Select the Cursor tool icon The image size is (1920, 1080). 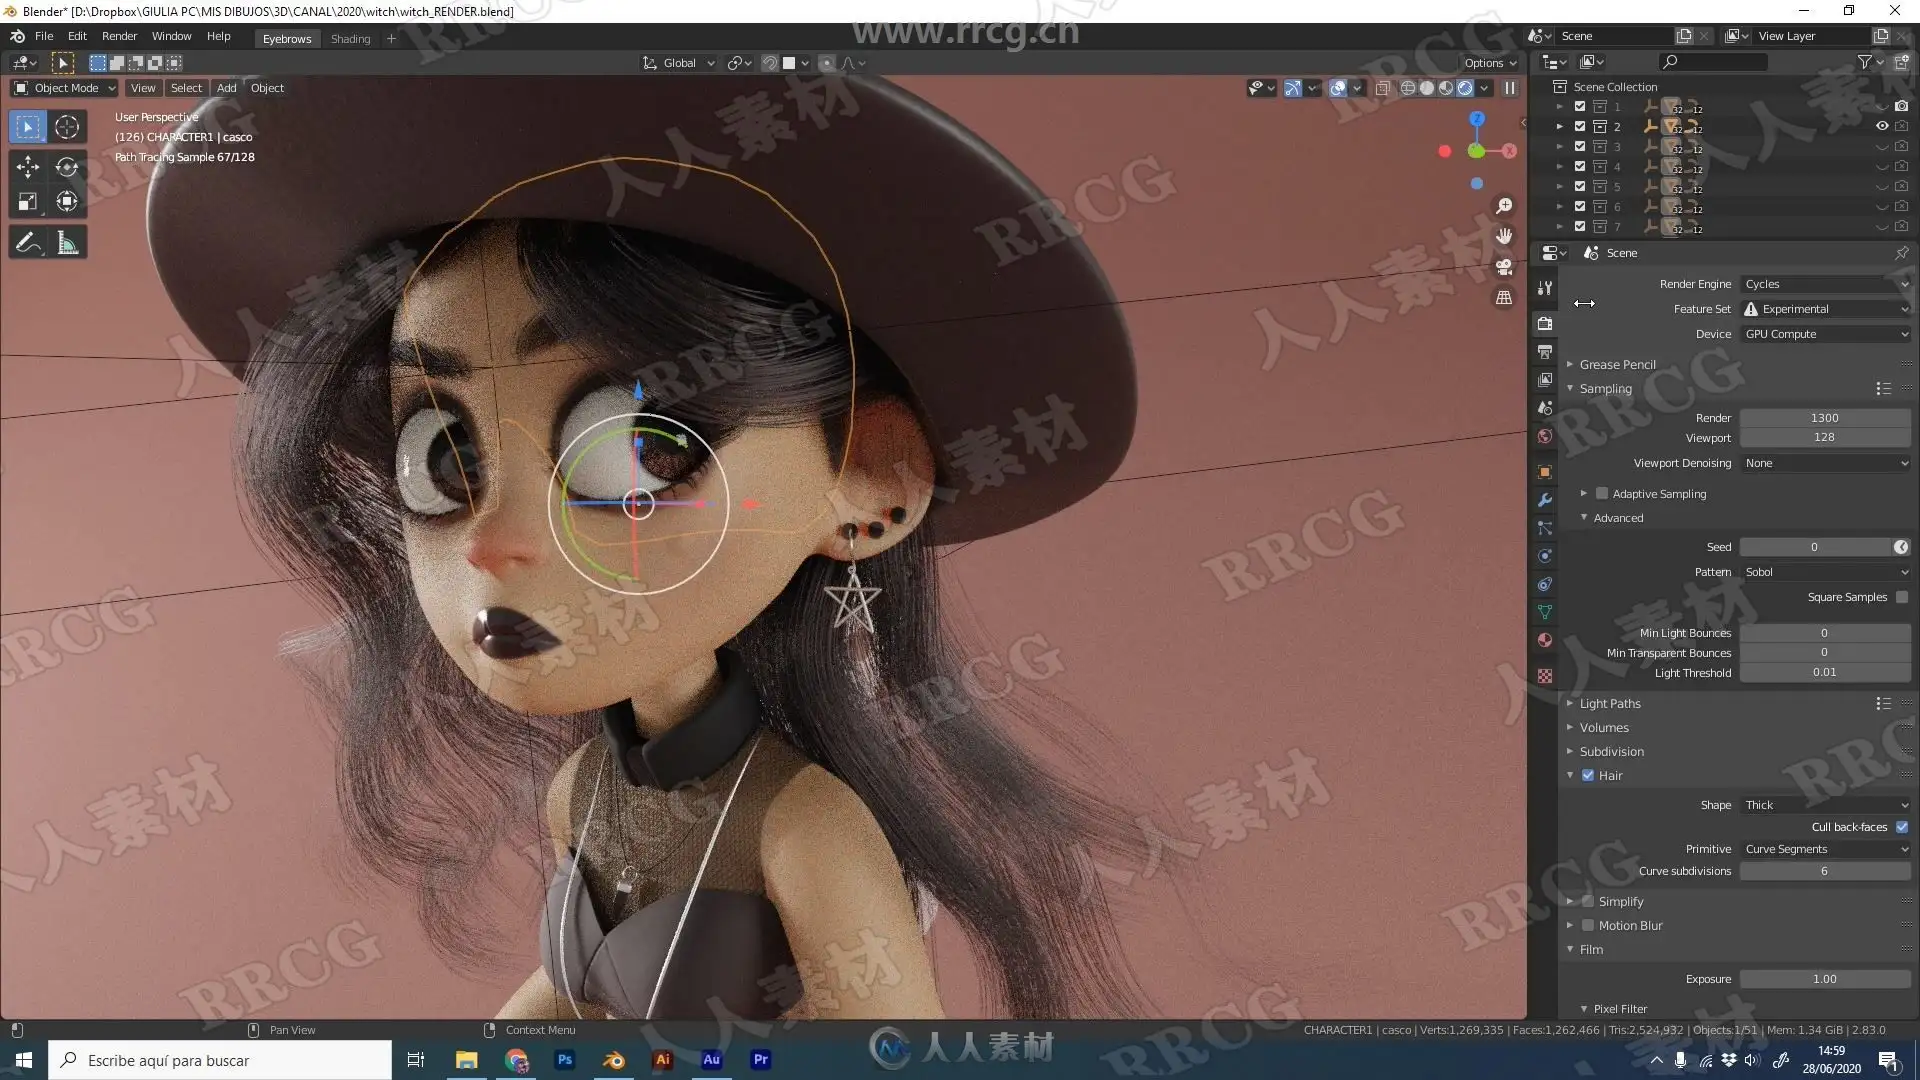67,127
